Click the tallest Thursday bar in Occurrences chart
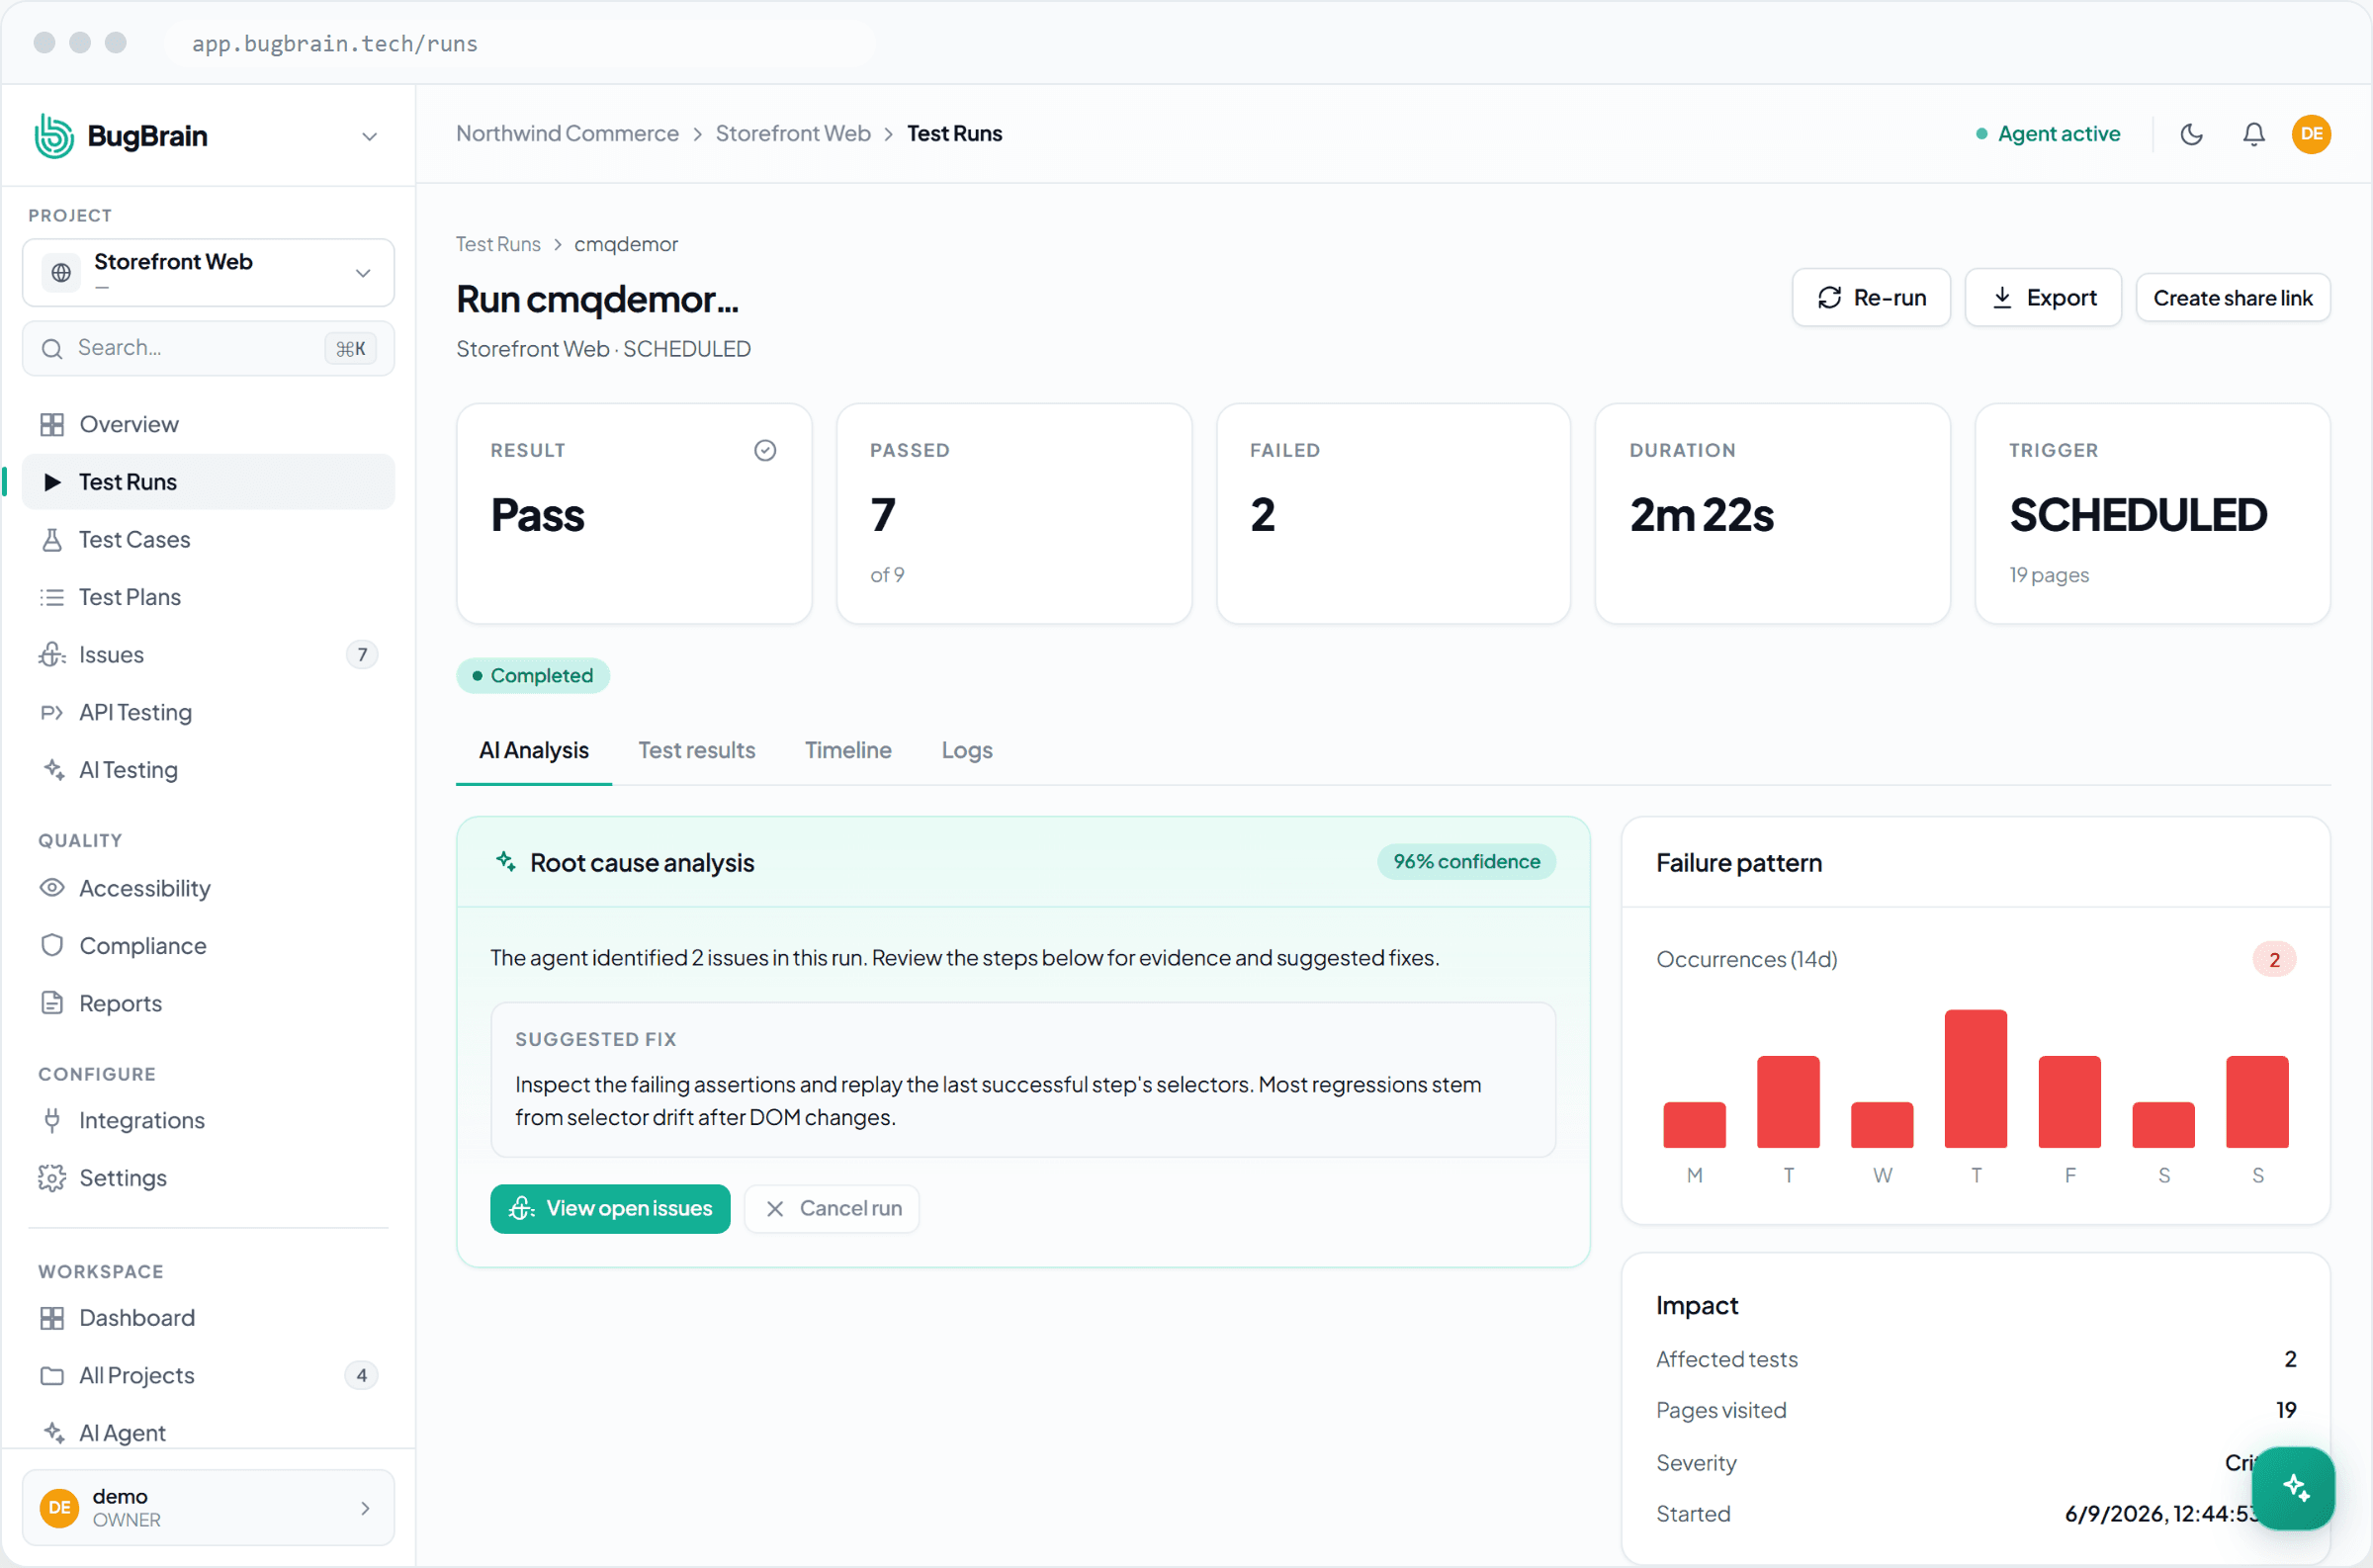Viewport: 2373px width, 1568px height. [1976, 1079]
